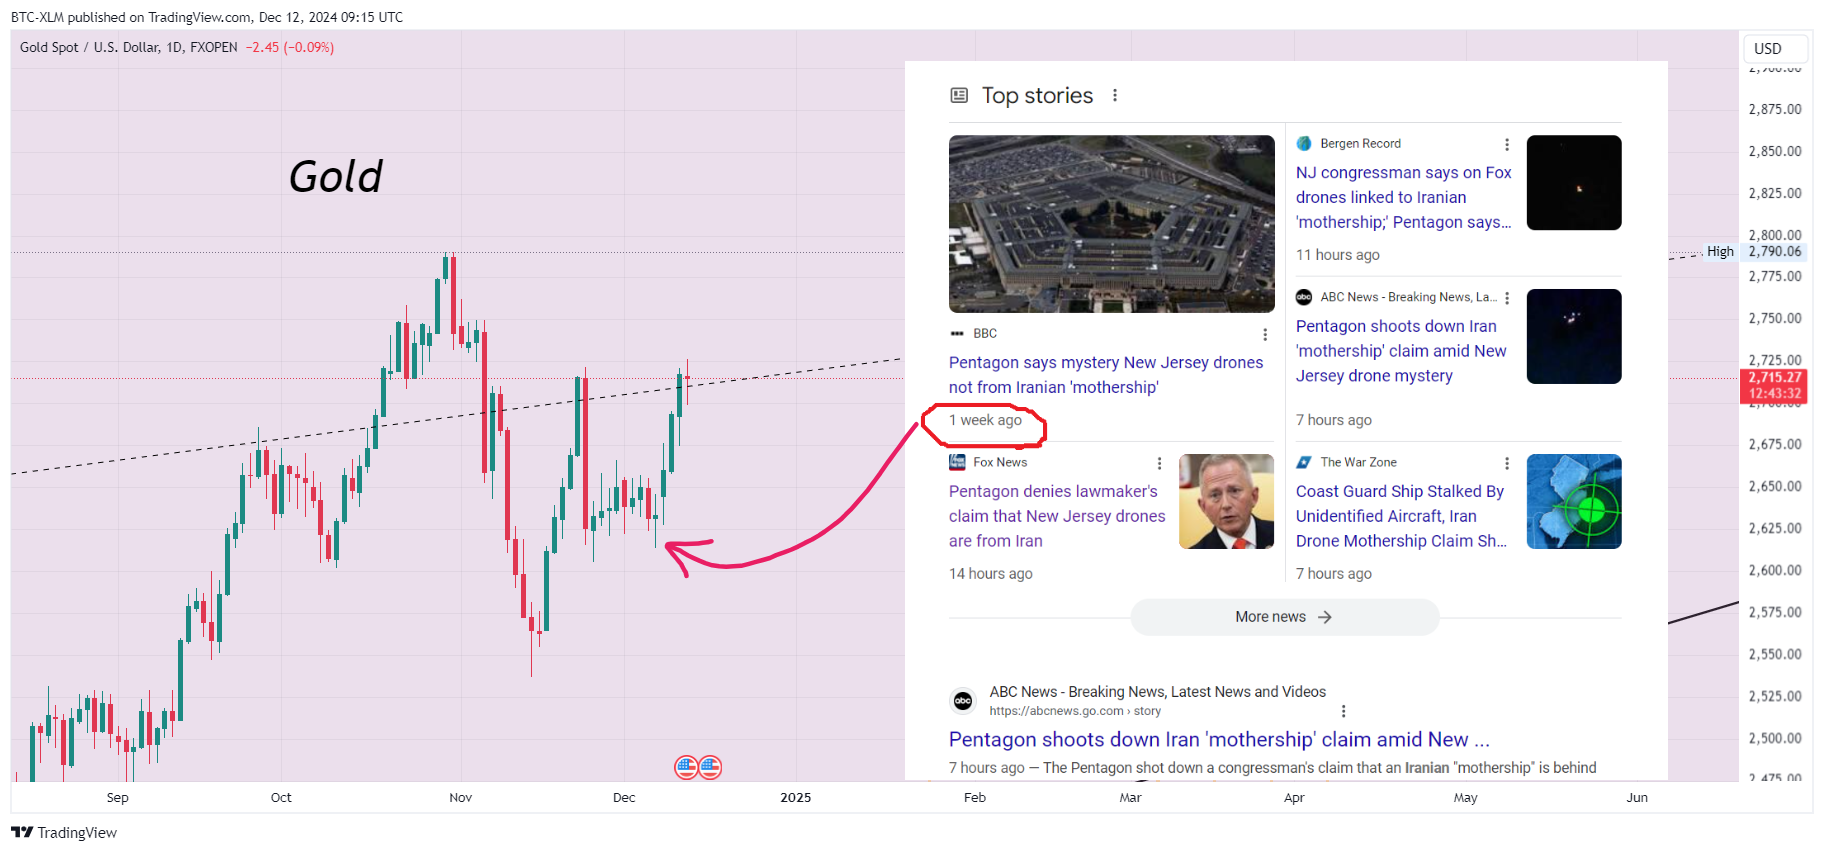This screenshot has height=852, width=1824.
Task: Open Bergen Record story options menu
Action: pyautogui.click(x=1507, y=144)
